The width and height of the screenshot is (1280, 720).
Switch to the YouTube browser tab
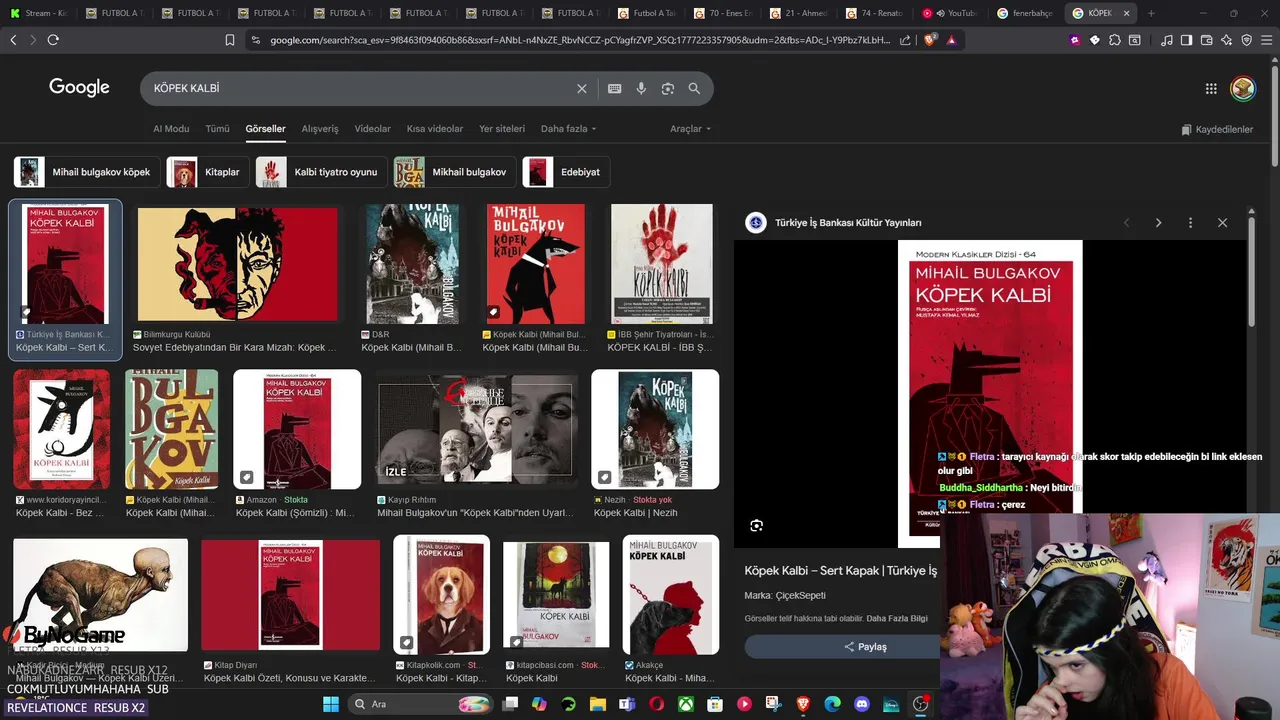(x=950, y=13)
